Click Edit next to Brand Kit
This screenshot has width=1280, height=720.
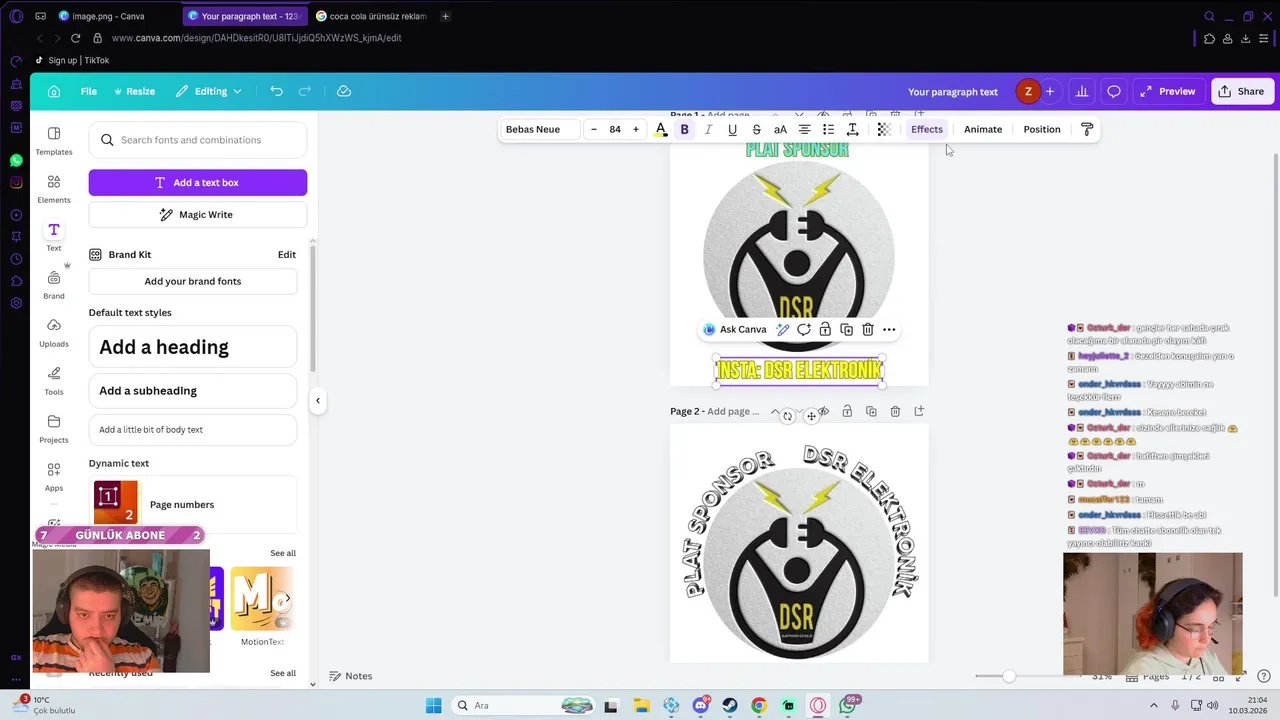pyautogui.click(x=287, y=255)
